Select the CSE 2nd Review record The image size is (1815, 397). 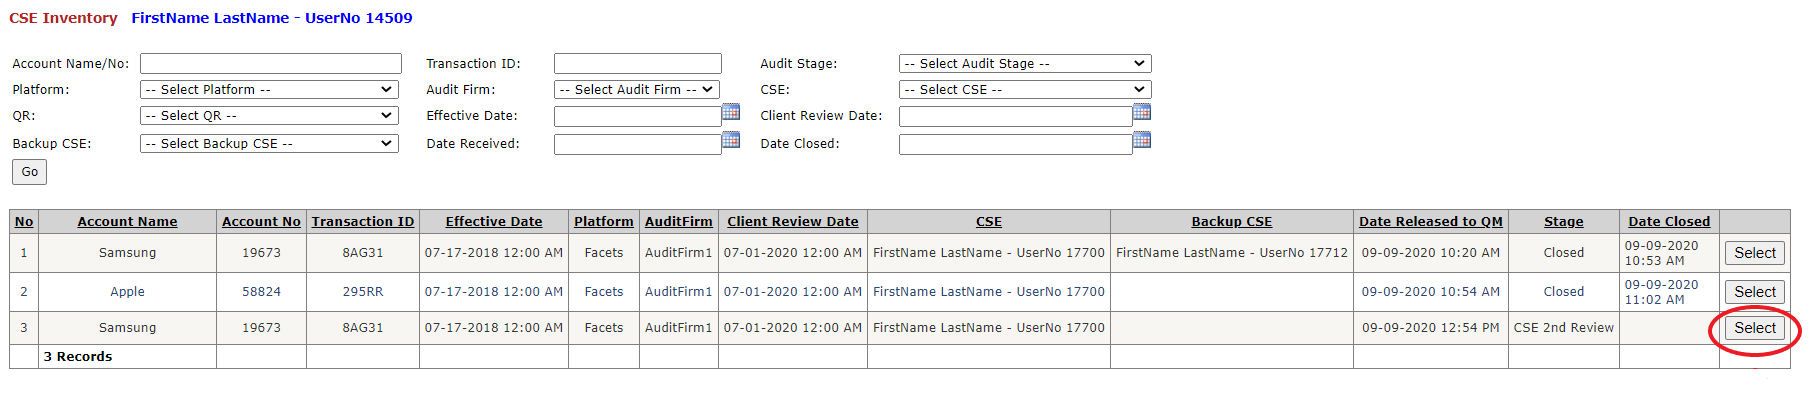[1755, 328]
